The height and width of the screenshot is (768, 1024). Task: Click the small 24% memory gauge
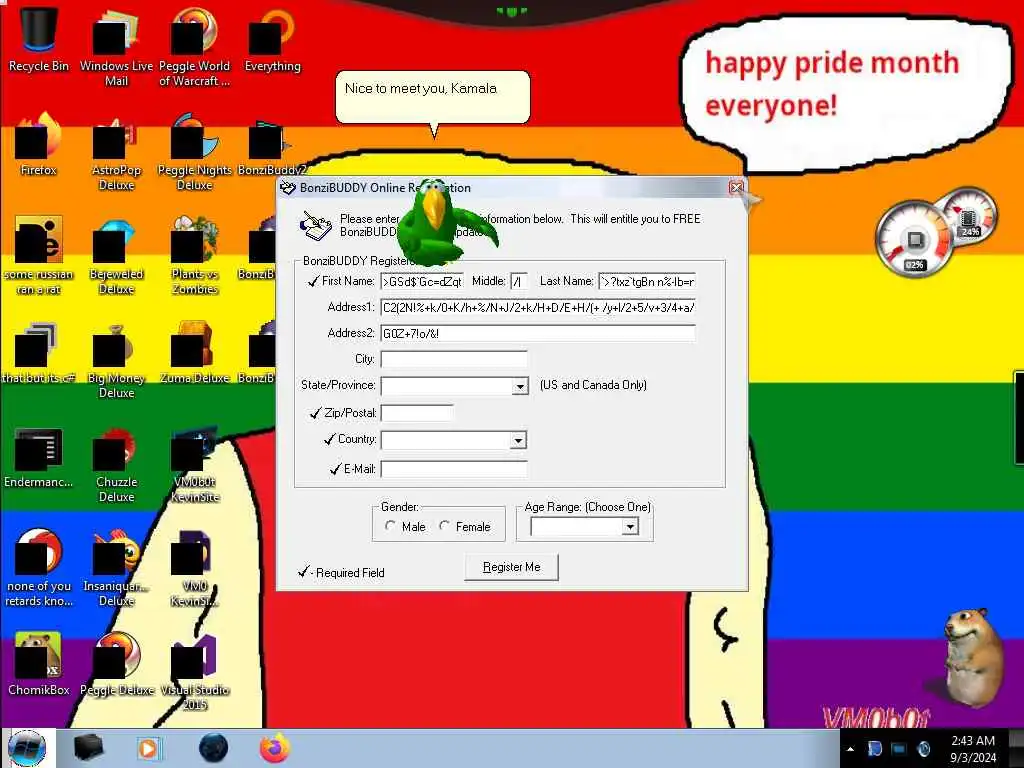pos(969,217)
